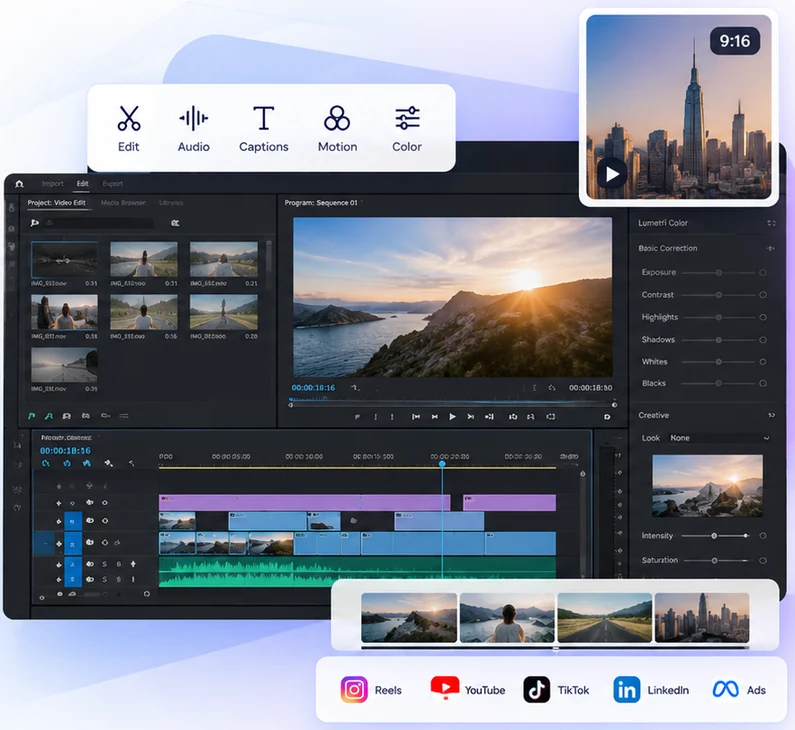Viewport: 795px width, 730px height.
Task: Select the person-walking-on-road clip lasting 0:20
Action: pyautogui.click(x=224, y=312)
